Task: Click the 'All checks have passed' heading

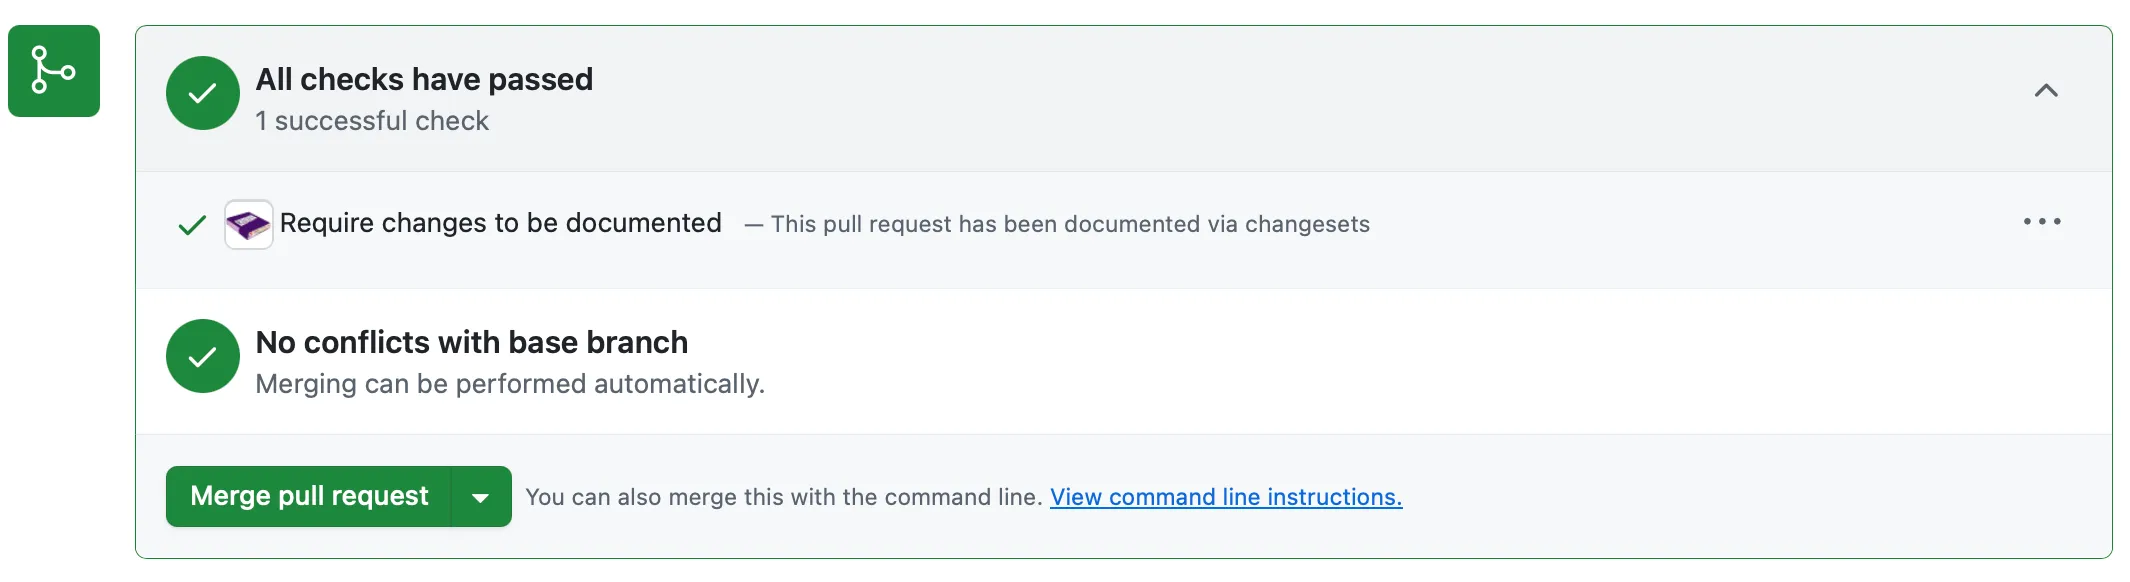Action: pyautogui.click(x=424, y=79)
